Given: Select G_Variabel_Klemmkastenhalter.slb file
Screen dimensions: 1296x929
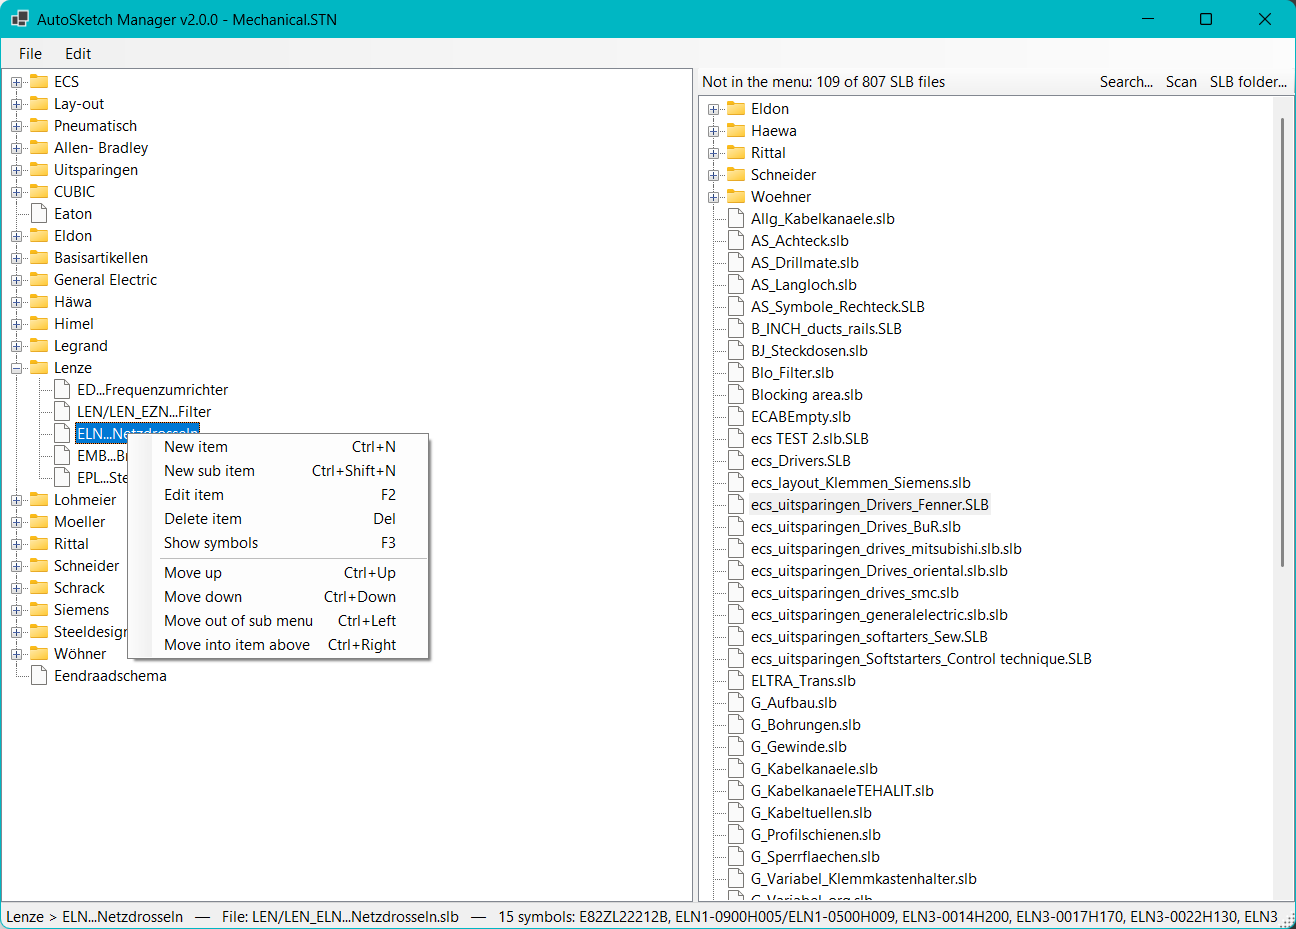Looking at the screenshot, I should [864, 878].
